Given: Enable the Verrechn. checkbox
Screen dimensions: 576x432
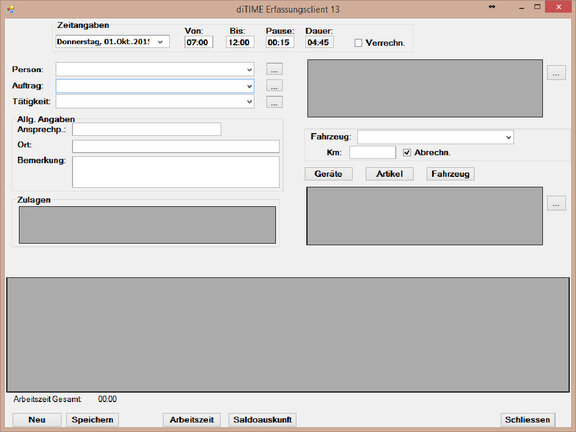Looking at the screenshot, I should 358,43.
